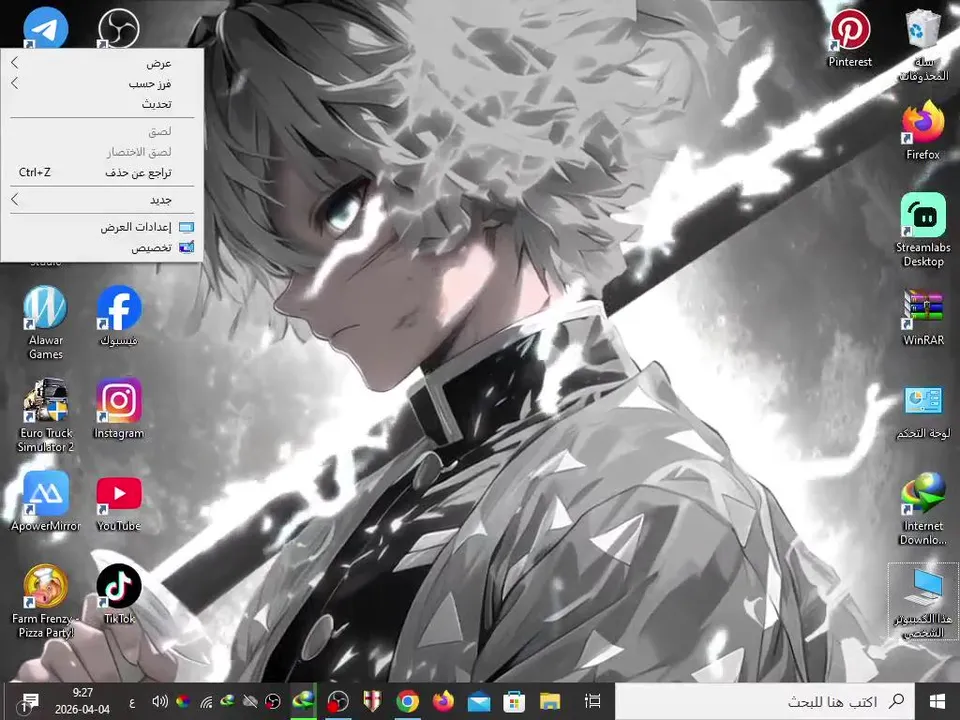Select the TikTok desktop shortcut
Viewport: 960px width, 720px height.
point(119,594)
